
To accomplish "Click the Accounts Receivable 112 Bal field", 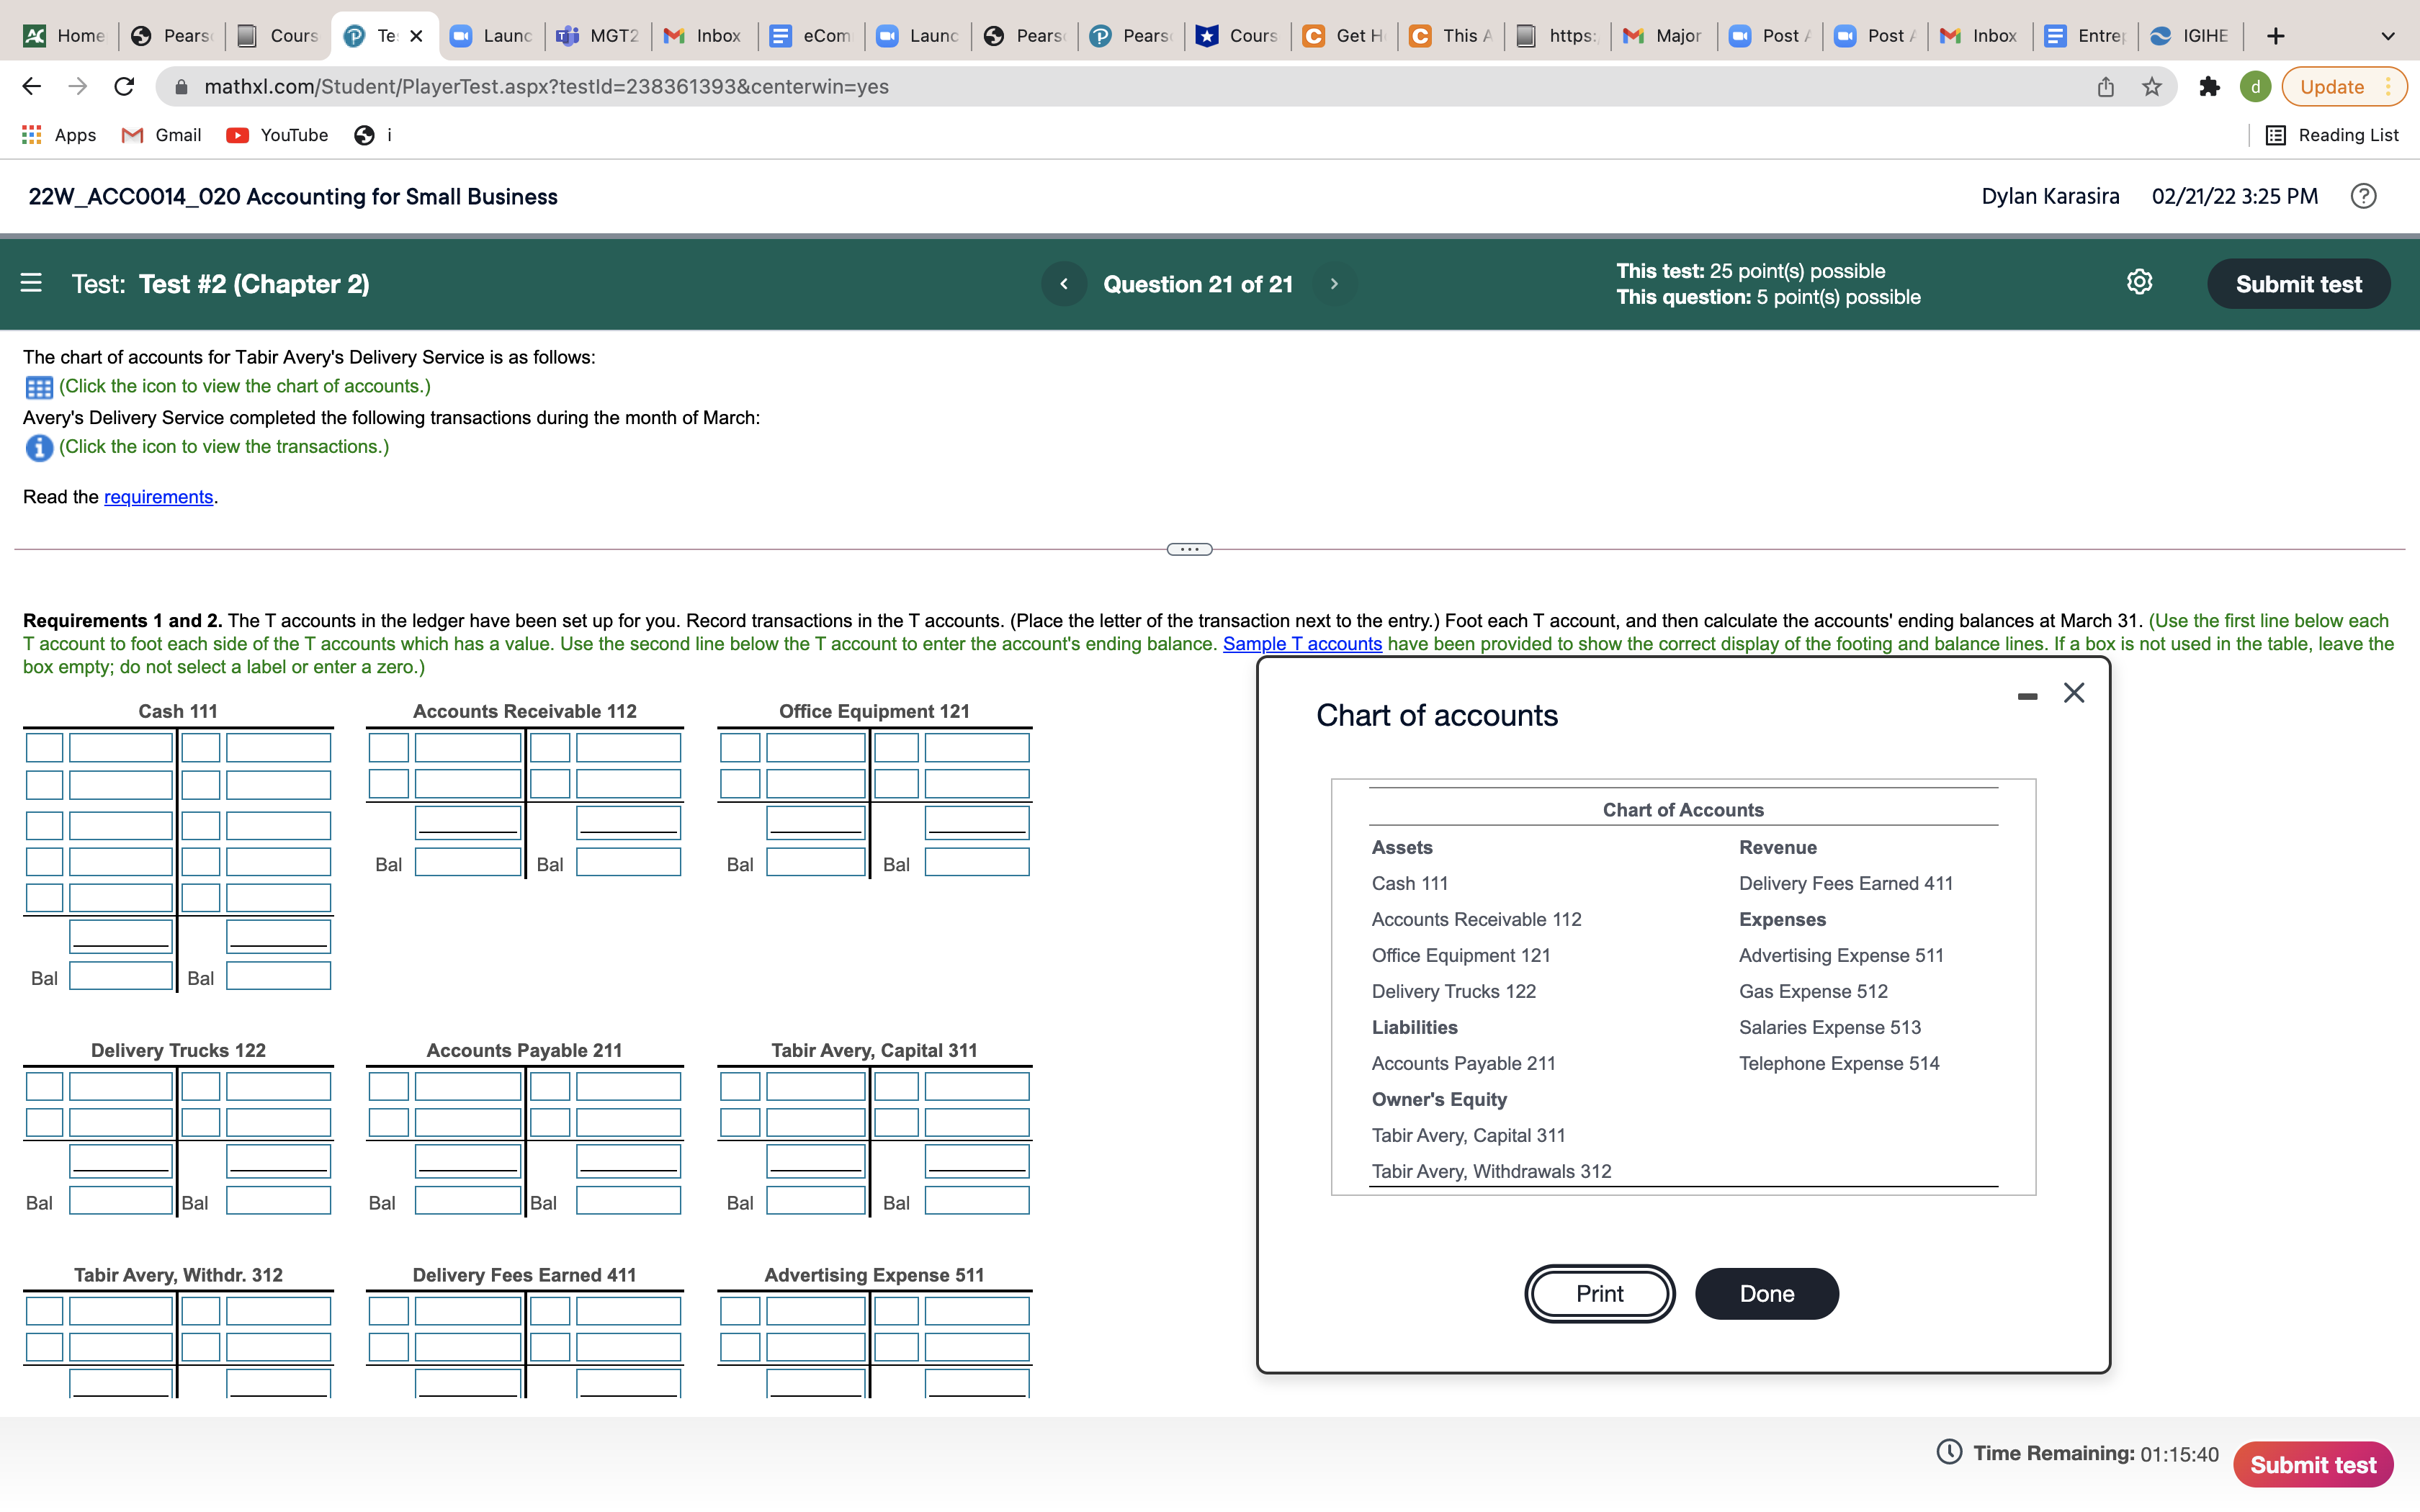I will (x=467, y=865).
